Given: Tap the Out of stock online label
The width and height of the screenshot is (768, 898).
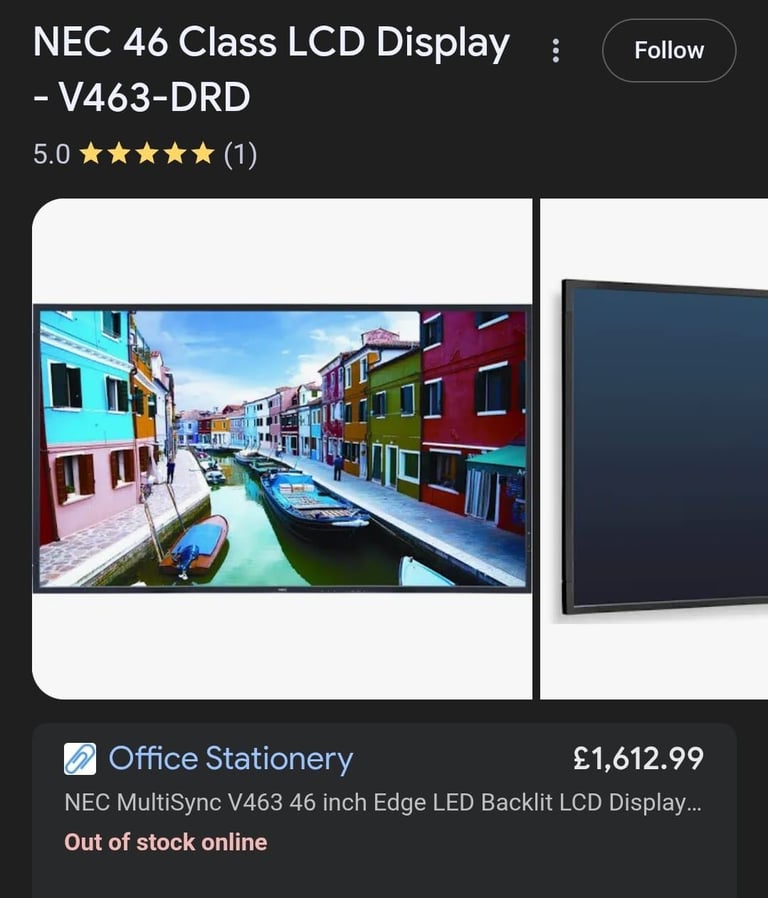Looking at the screenshot, I should coord(166,842).
